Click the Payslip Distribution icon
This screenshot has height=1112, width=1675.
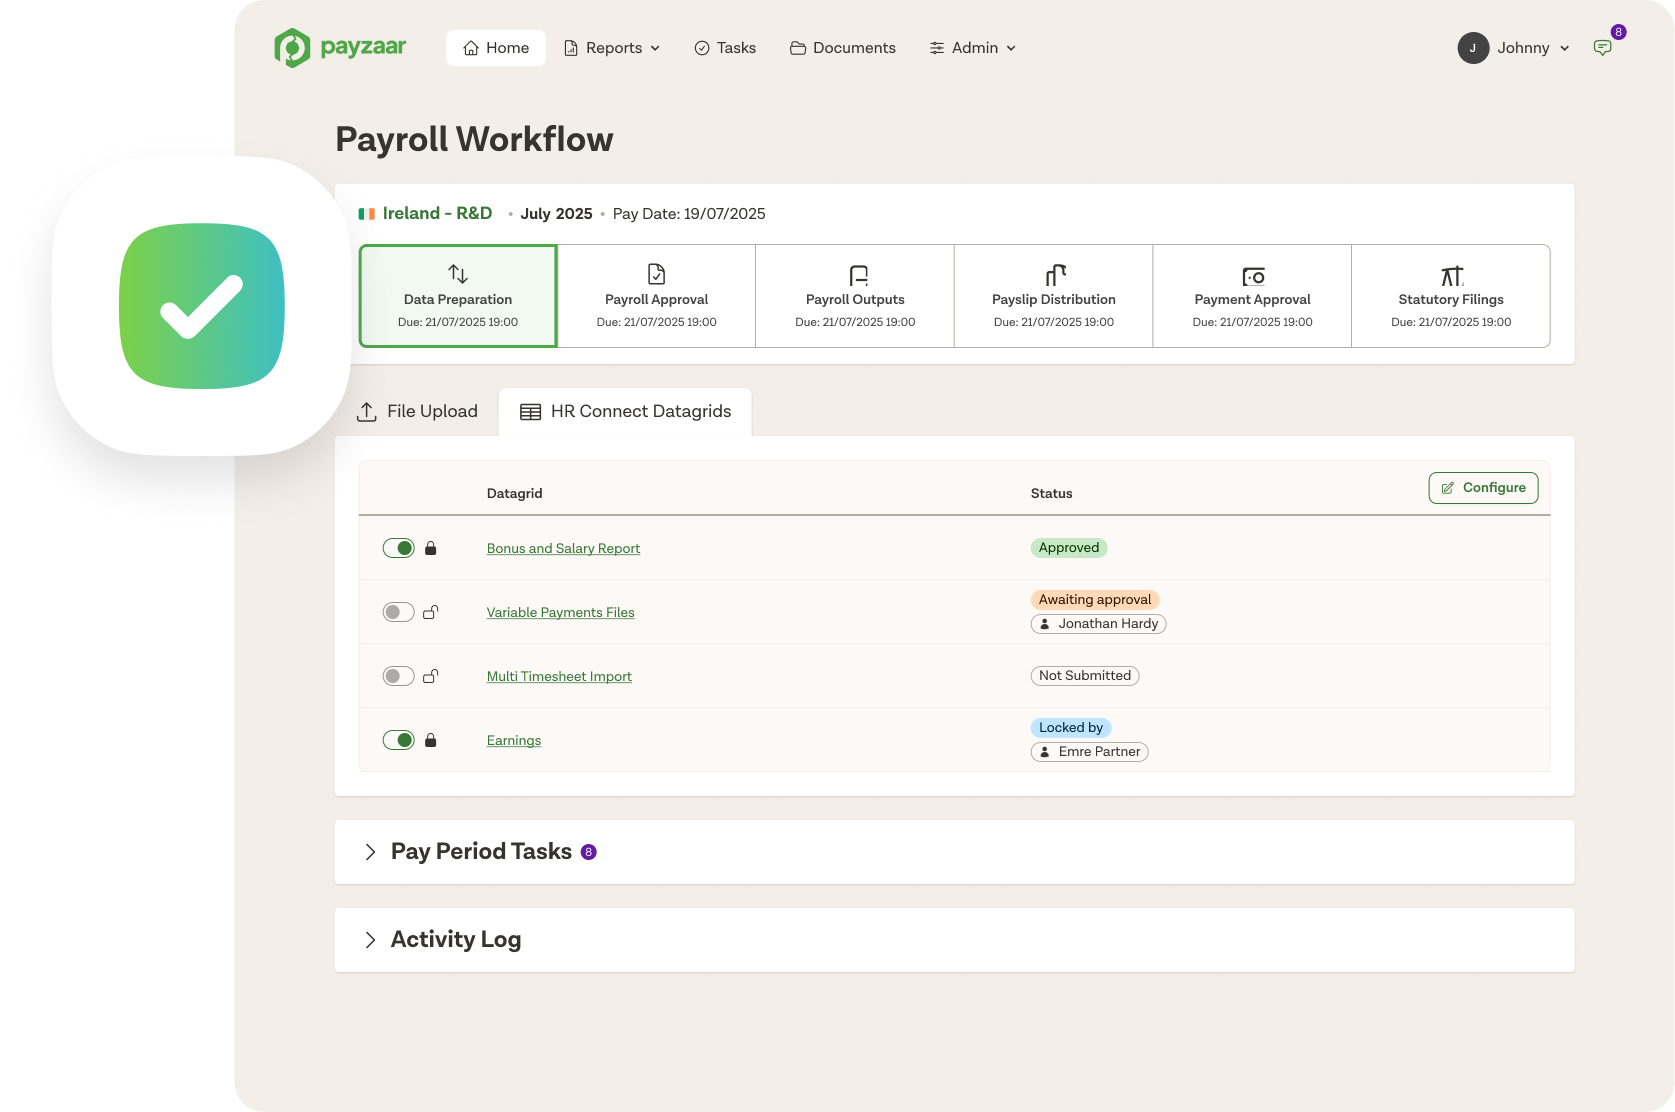tap(1055, 275)
